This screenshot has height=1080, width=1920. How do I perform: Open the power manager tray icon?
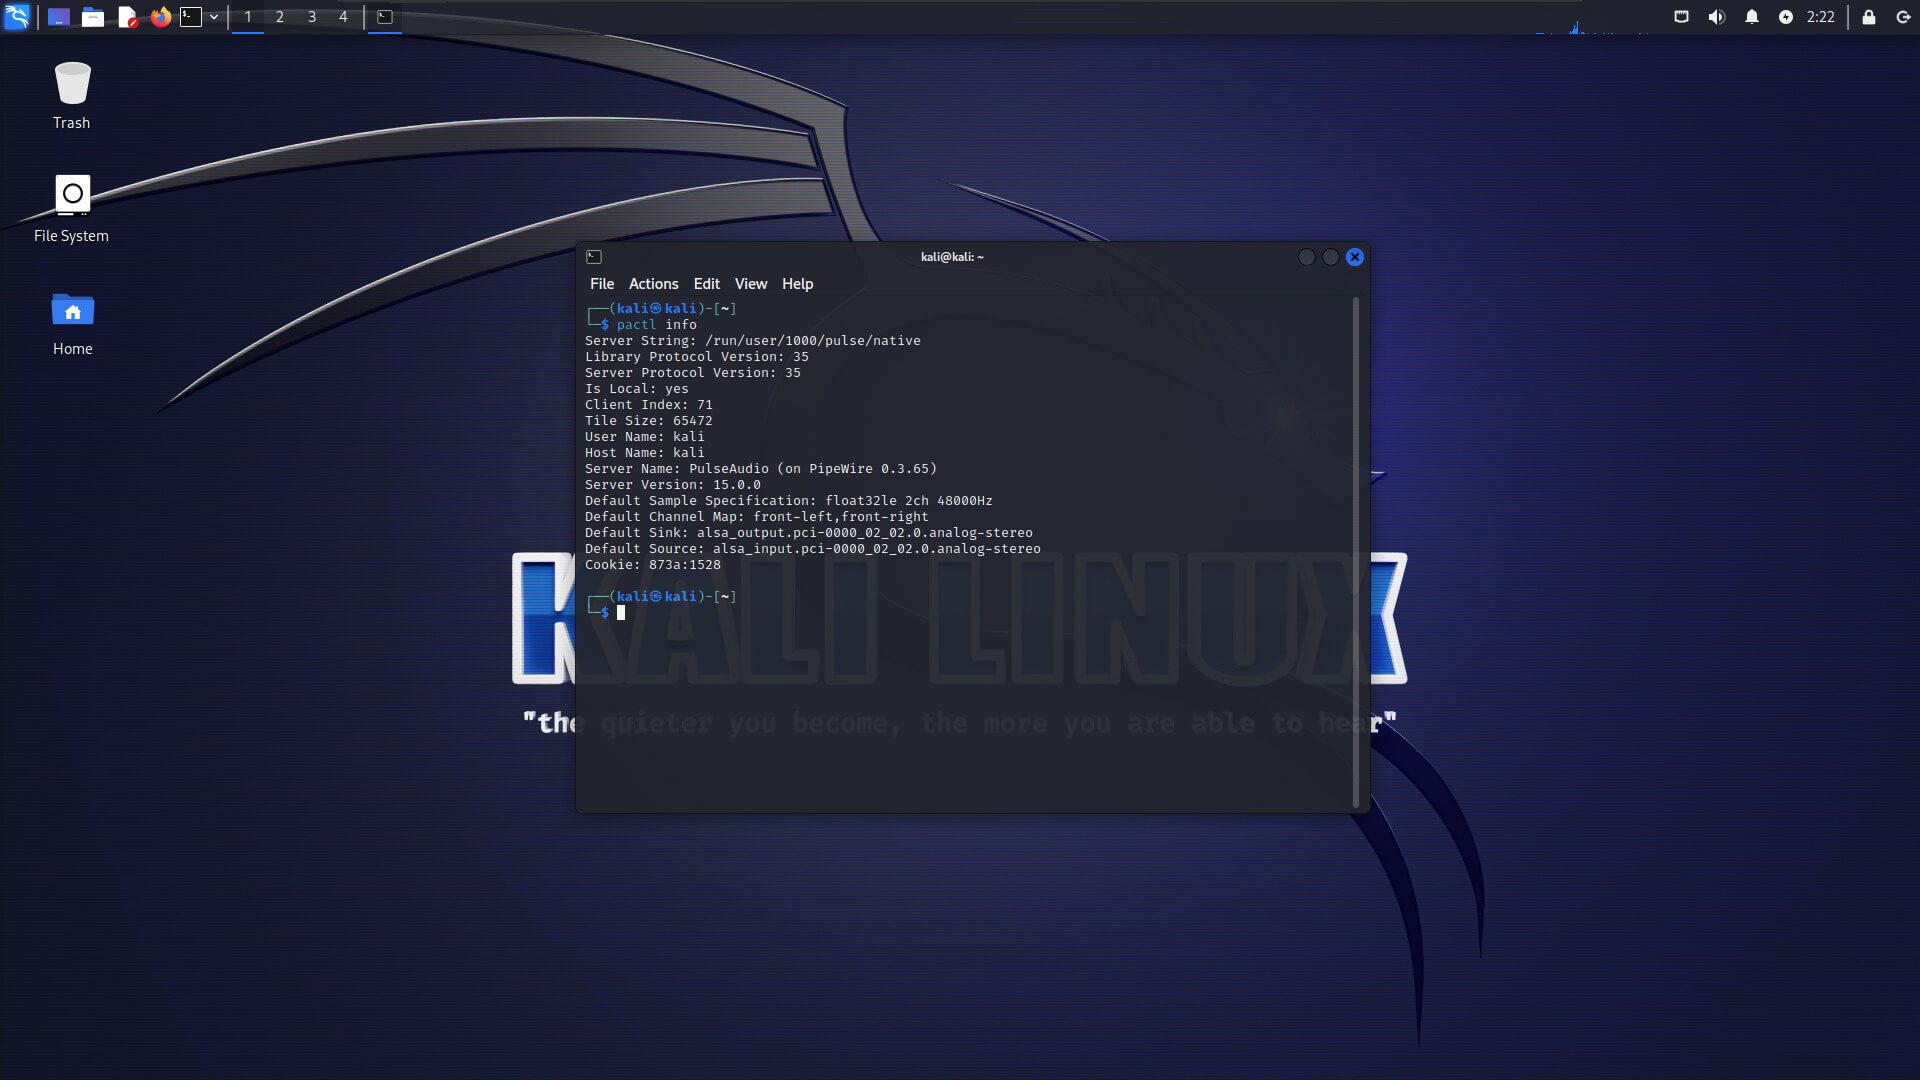click(x=1788, y=16)
